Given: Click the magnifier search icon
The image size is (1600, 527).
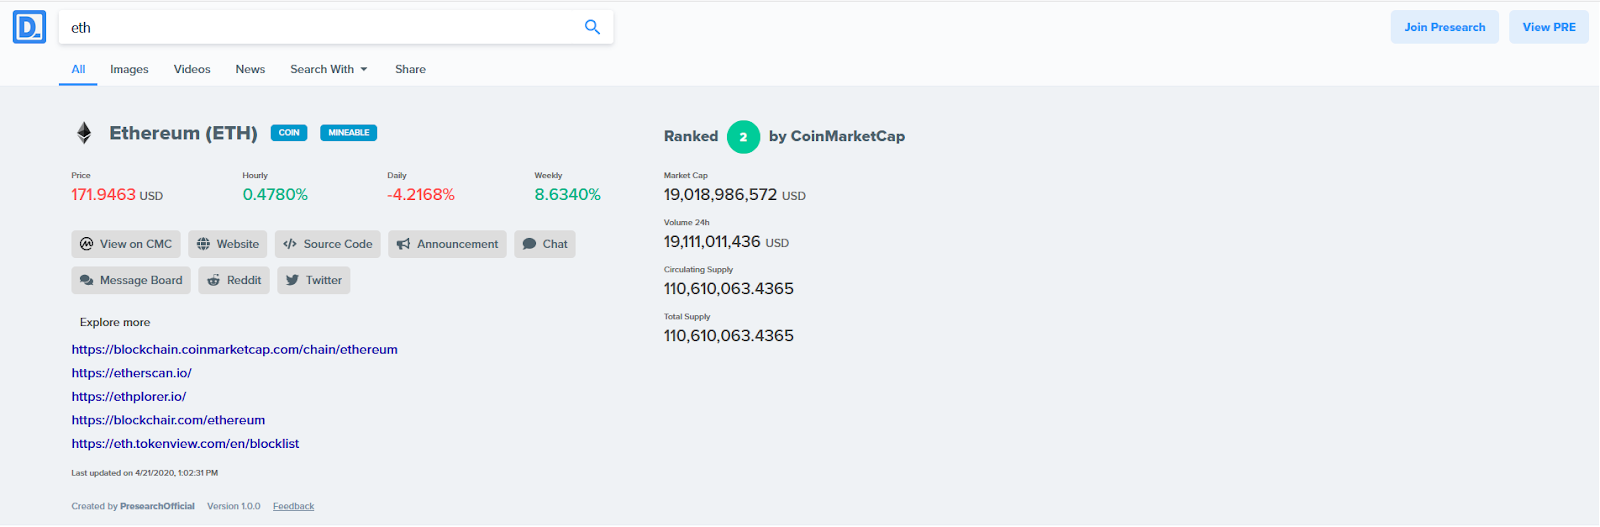Looking at the screenshot, I should click(592, 27).
